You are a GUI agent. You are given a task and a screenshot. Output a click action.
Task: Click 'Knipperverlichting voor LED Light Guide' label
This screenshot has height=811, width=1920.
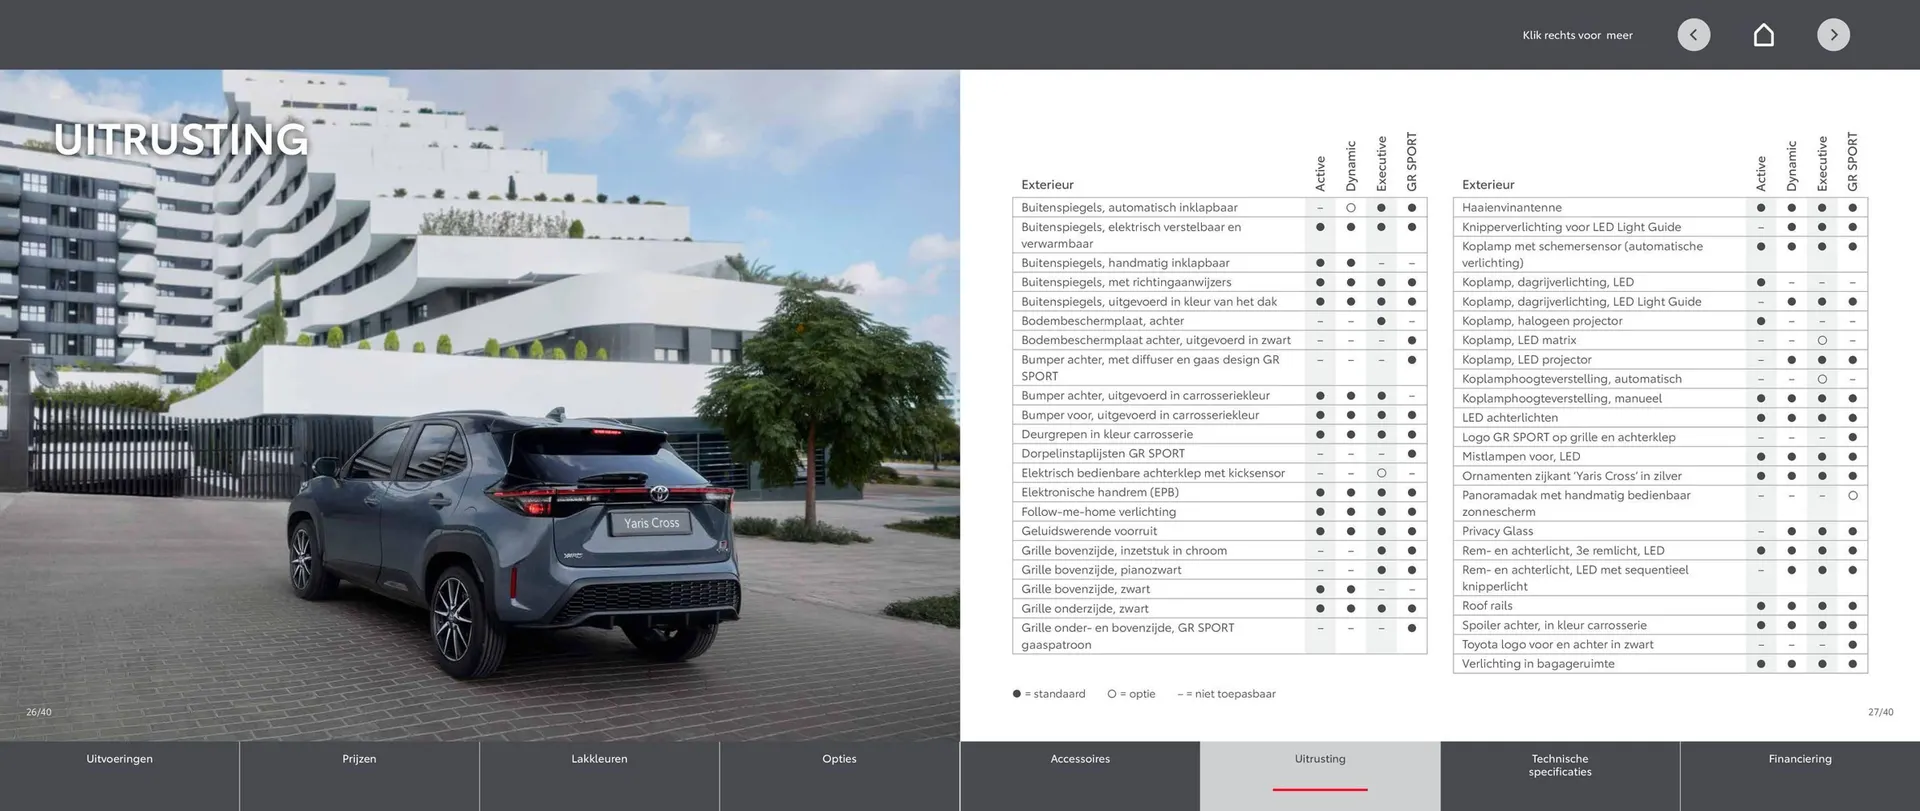tap(1571, 227)
